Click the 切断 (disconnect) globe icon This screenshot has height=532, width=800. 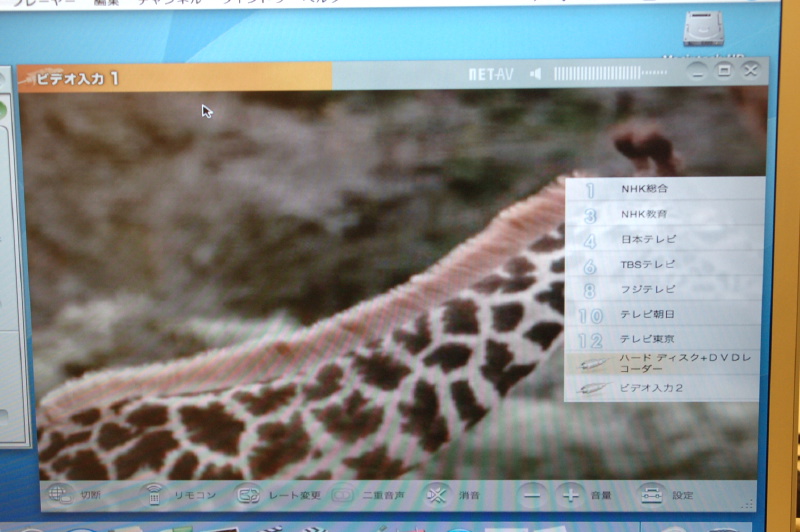click(61, 494)
